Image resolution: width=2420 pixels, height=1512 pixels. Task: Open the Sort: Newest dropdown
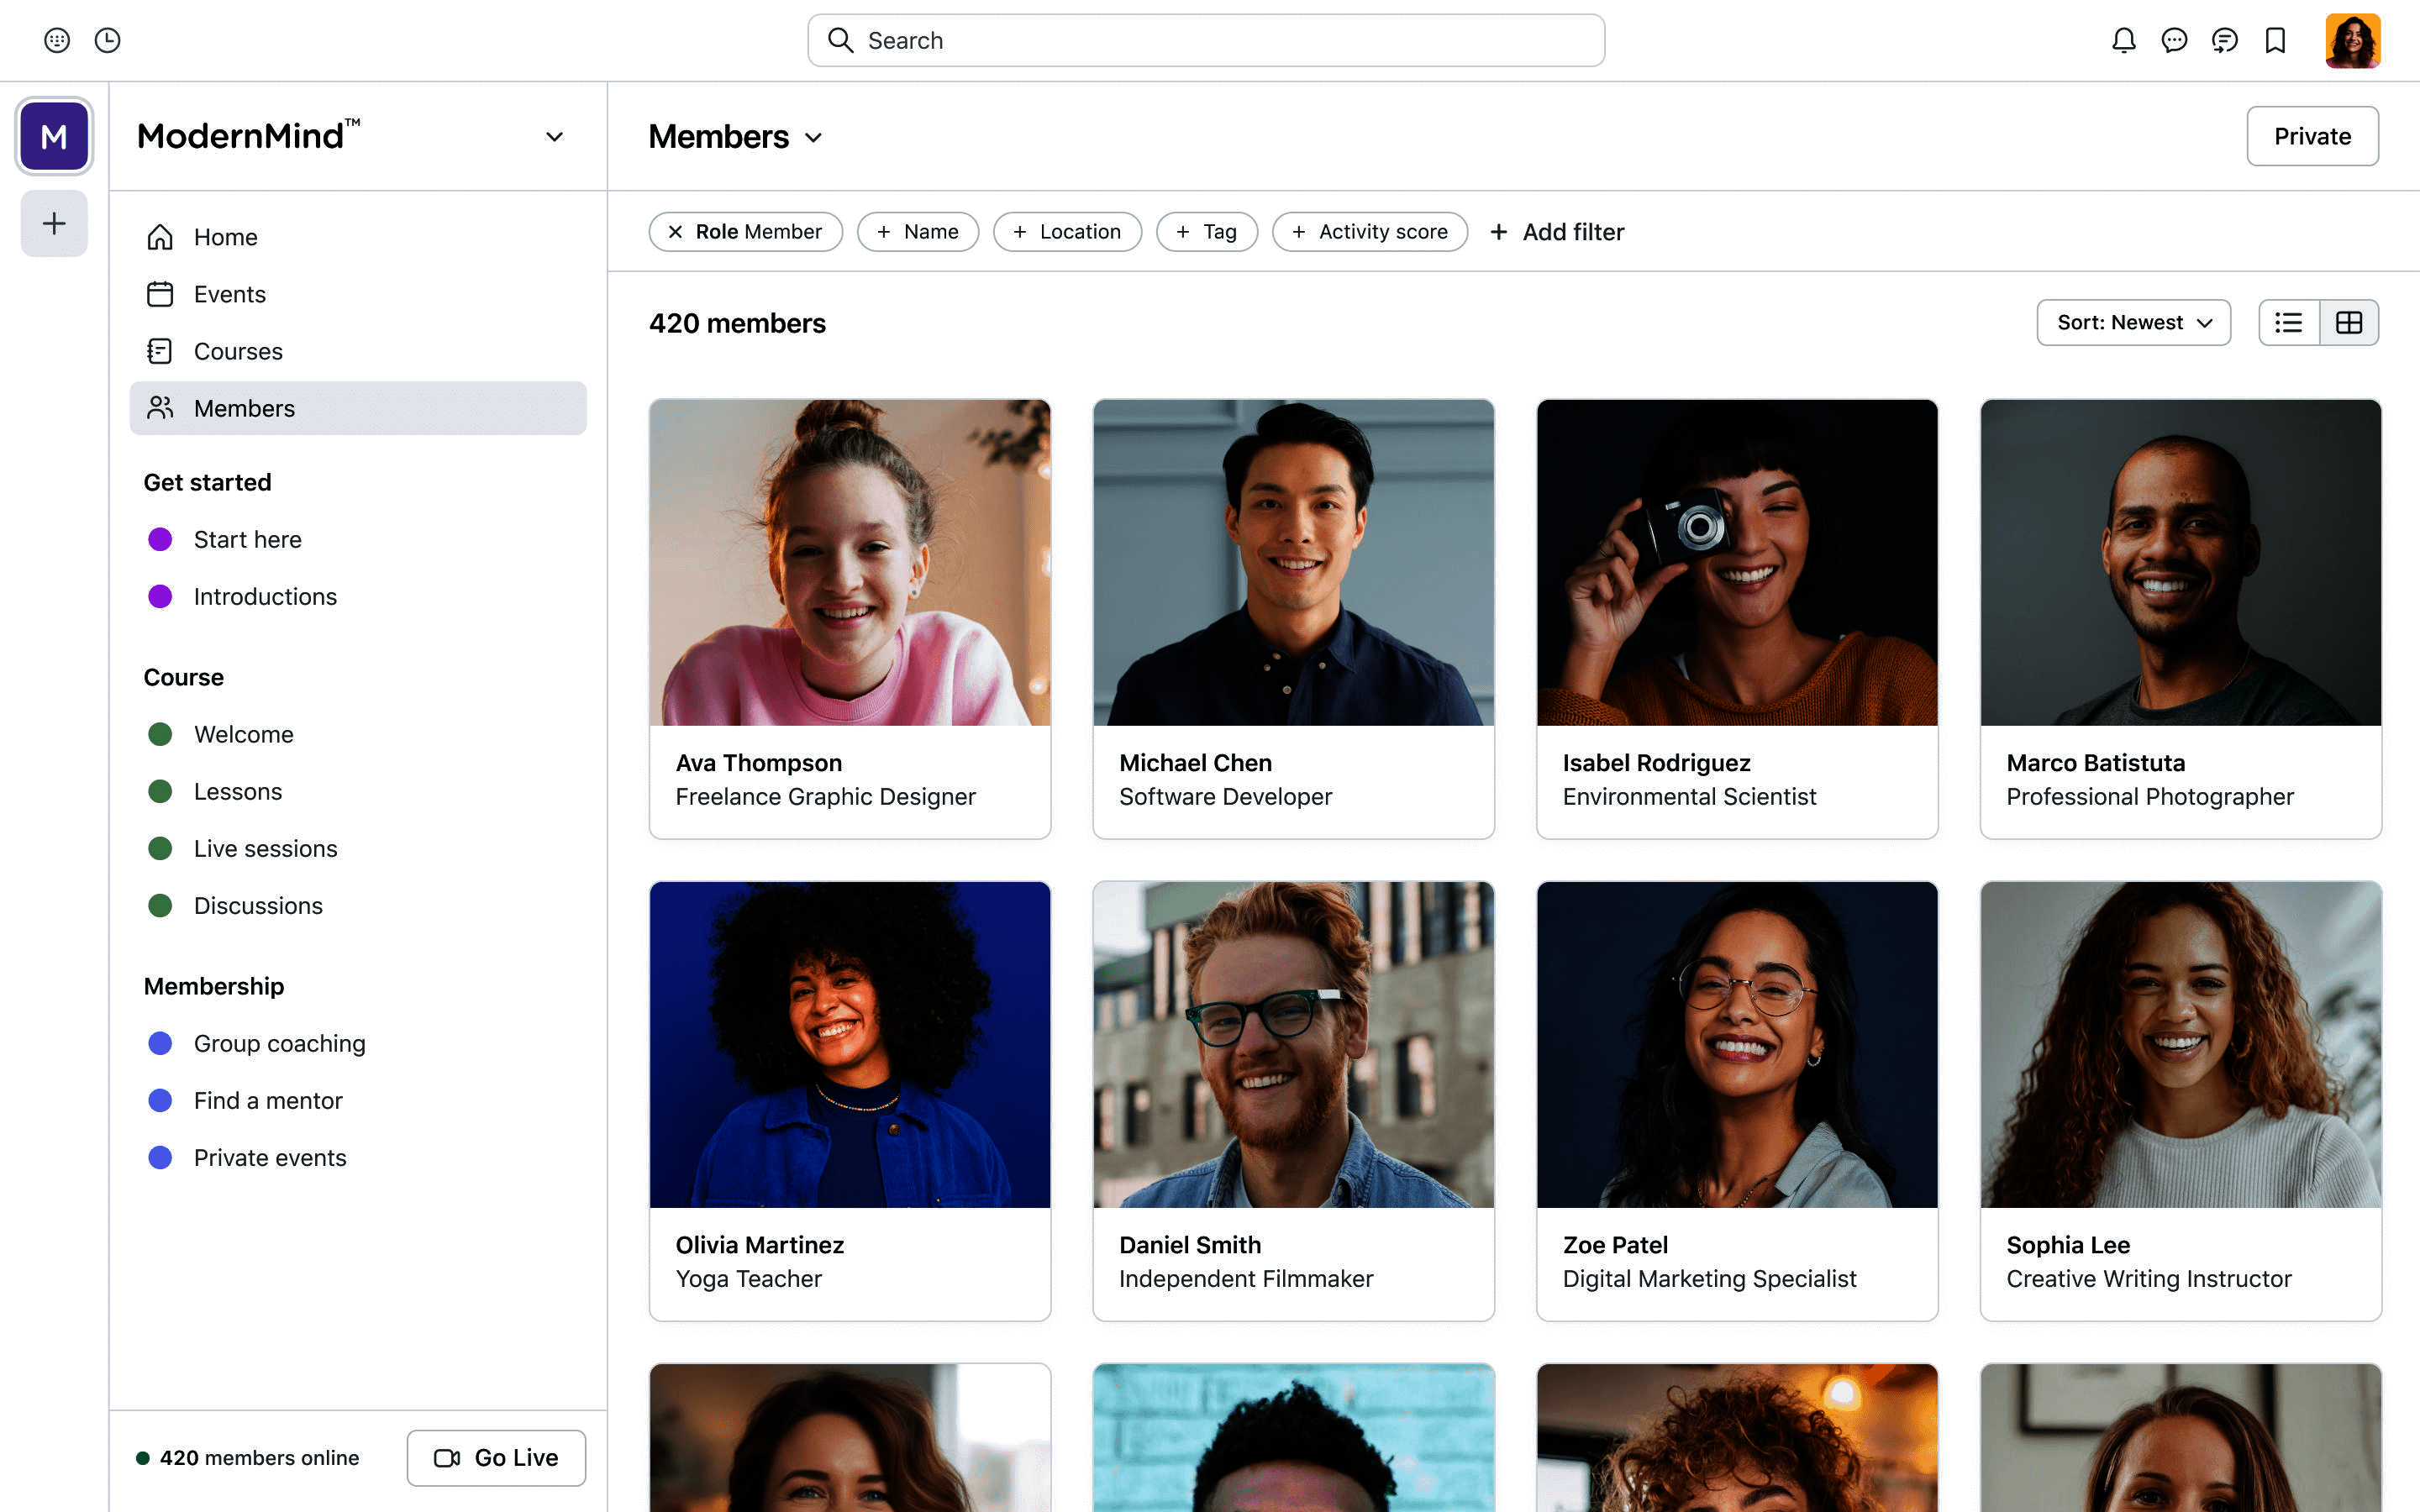tap(2133, 322)
